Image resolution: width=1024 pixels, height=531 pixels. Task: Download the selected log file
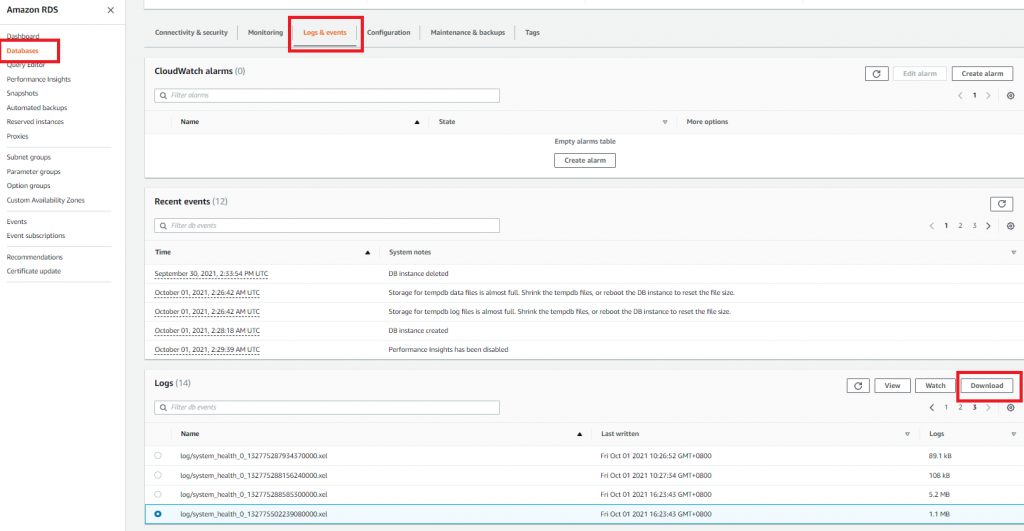[986, 386]
